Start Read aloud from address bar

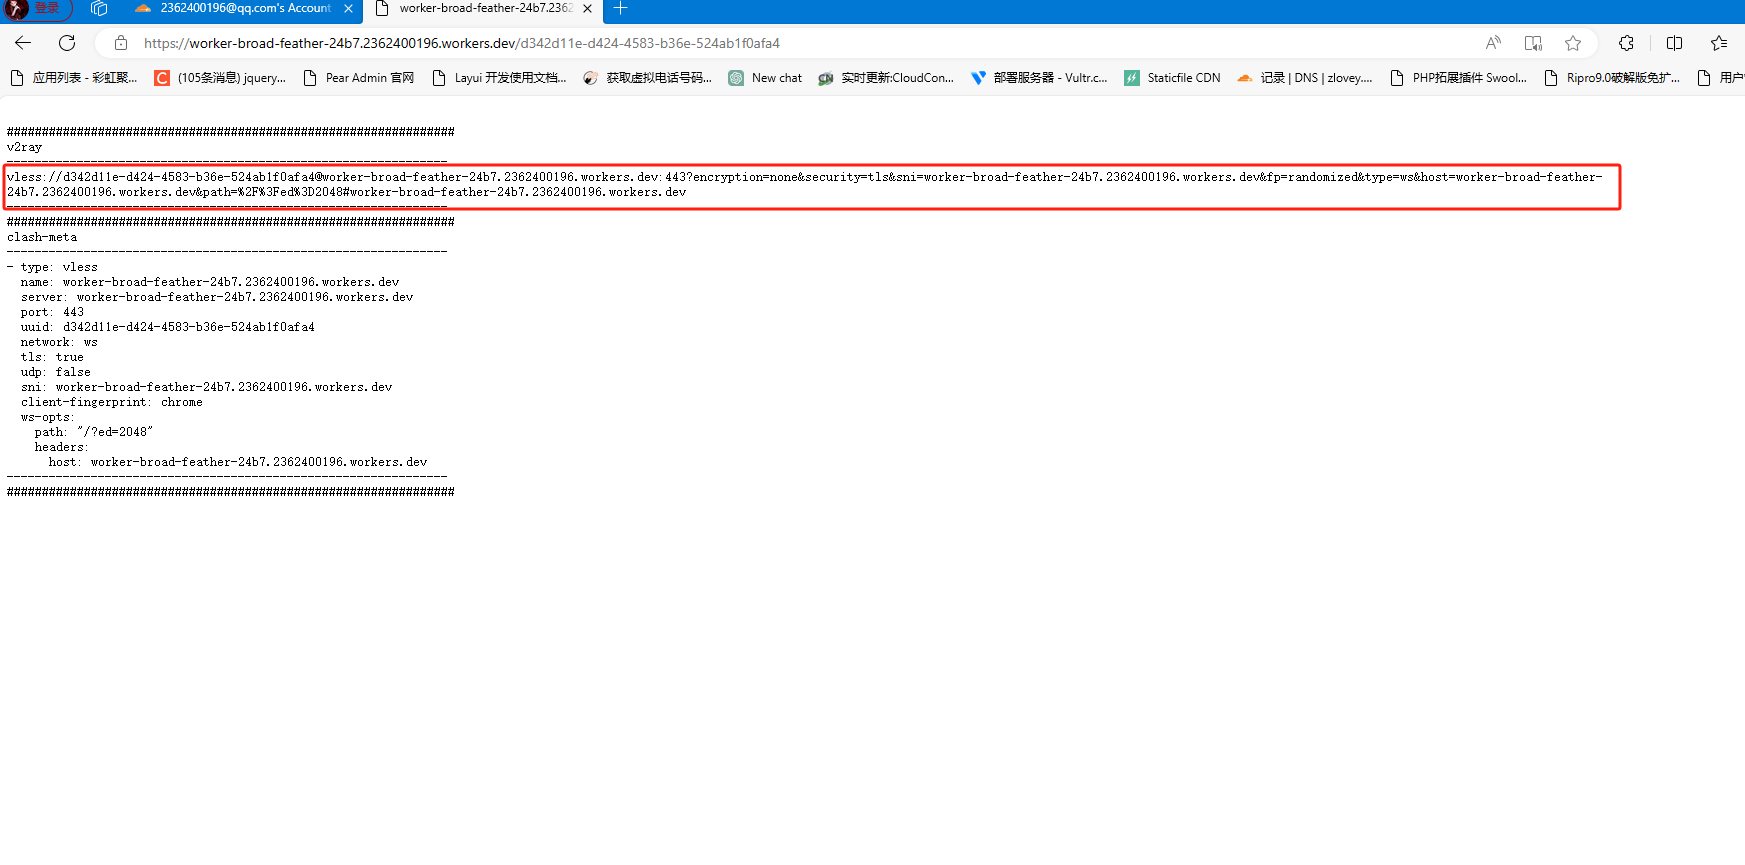[x=1493, y=43]
